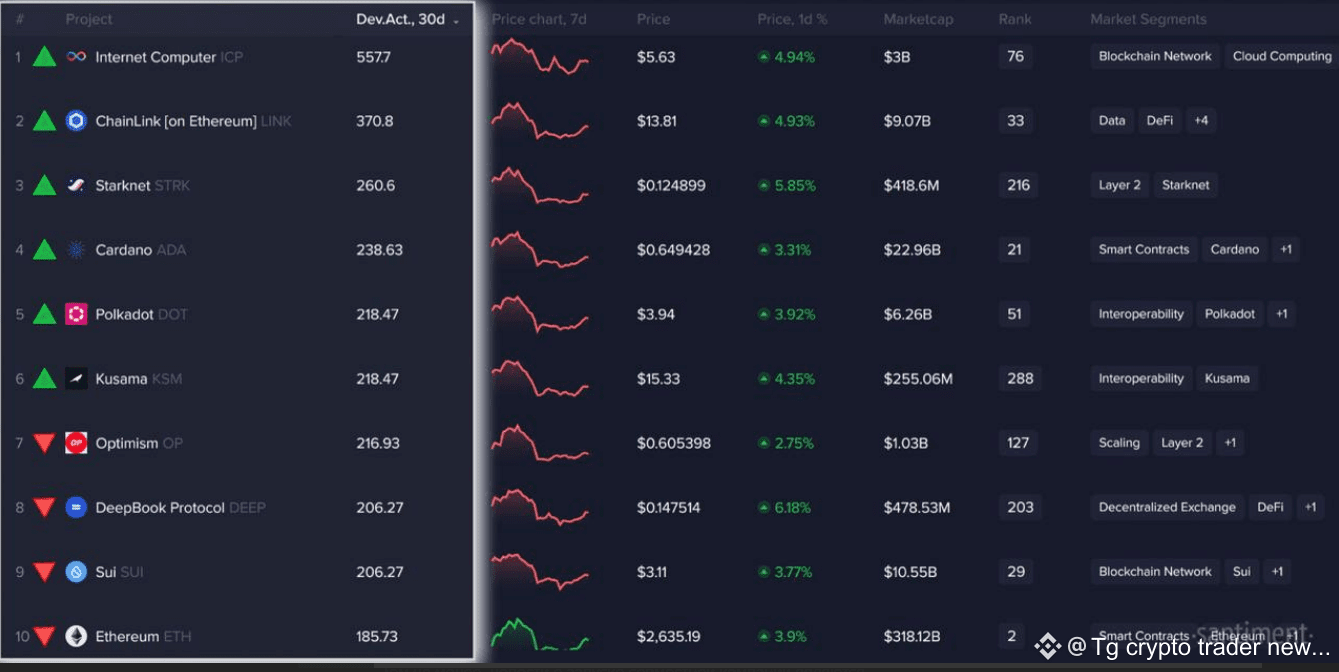The image size is (1339, 672).
Task: Toggle the green up arrow beside Kusama
Action: point(44,378)
